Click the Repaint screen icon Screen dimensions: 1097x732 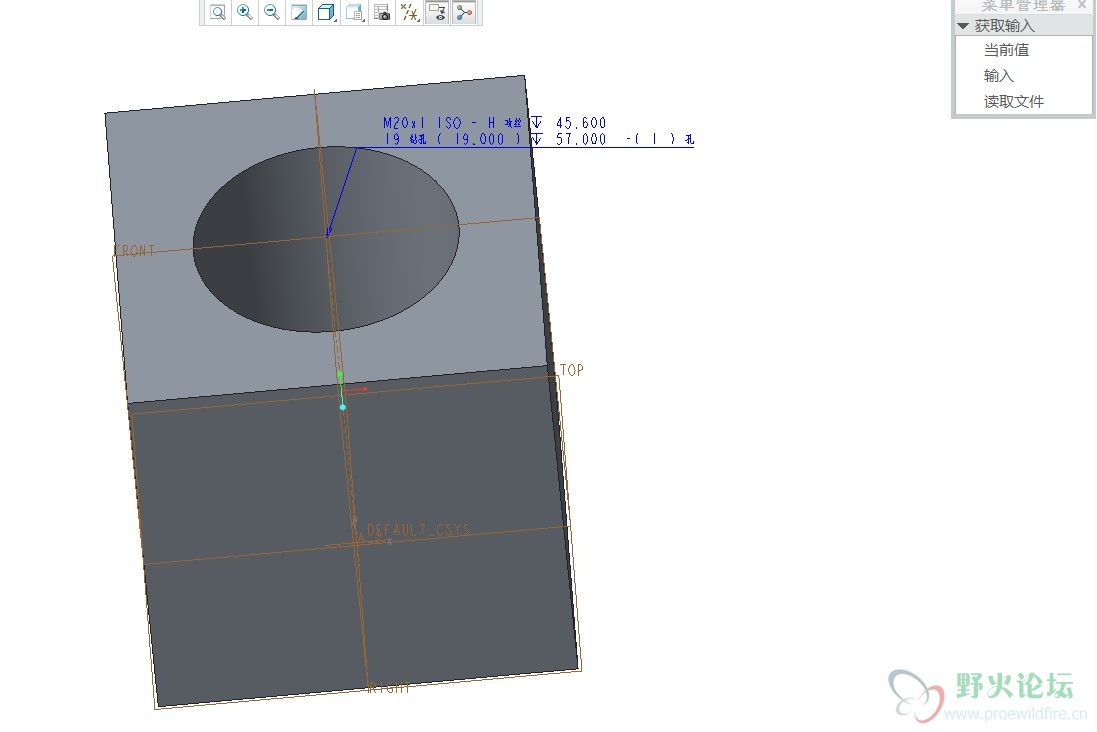pyautogui.click(x=299, y=13)
